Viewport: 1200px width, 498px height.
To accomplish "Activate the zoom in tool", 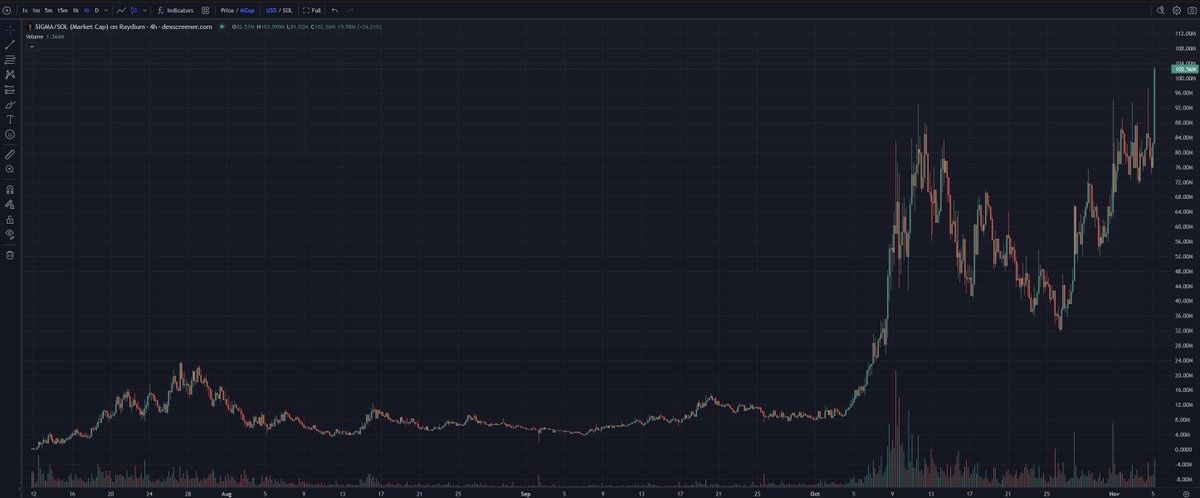I will coord(10,169).
